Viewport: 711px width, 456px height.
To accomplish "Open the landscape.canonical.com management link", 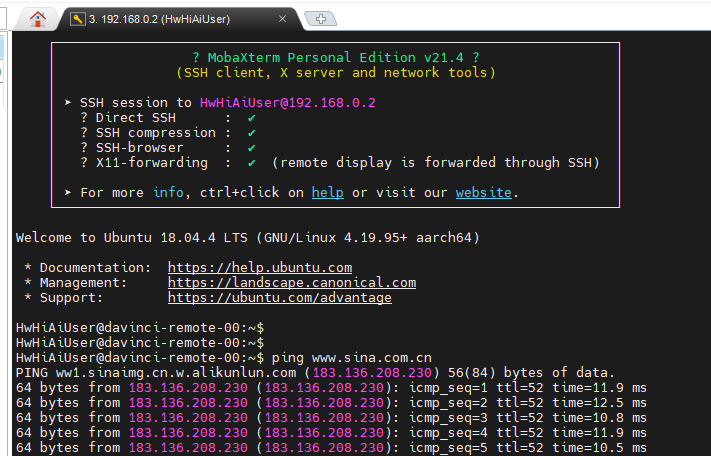I will point(291,283).
